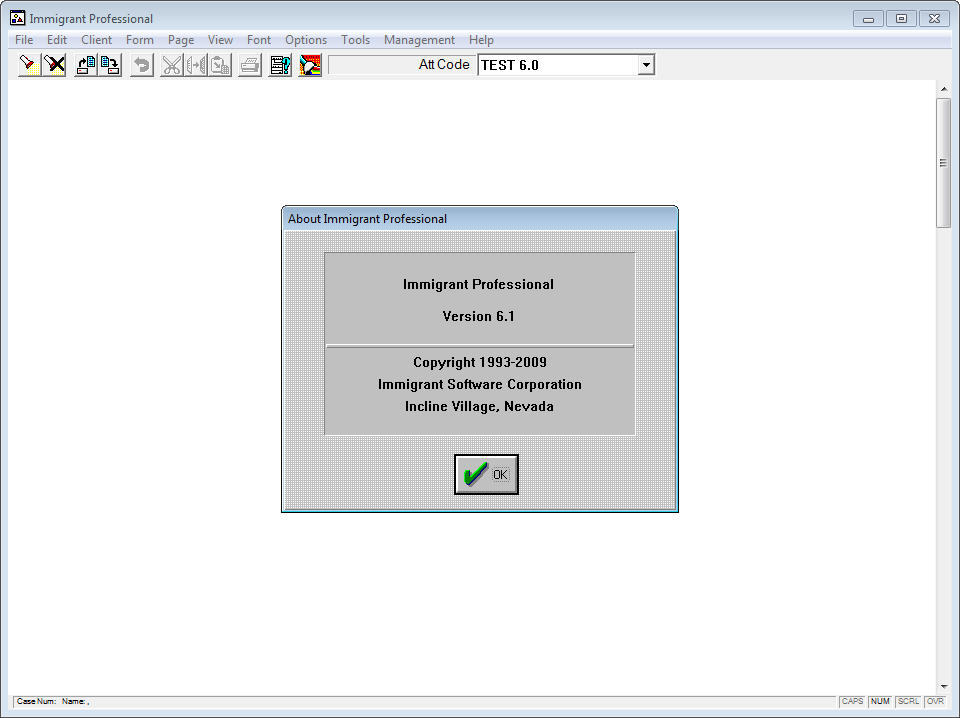Viewport: 960px width, 718px height.
Task: Open the Help menu
Action: [x=481, y=40]
